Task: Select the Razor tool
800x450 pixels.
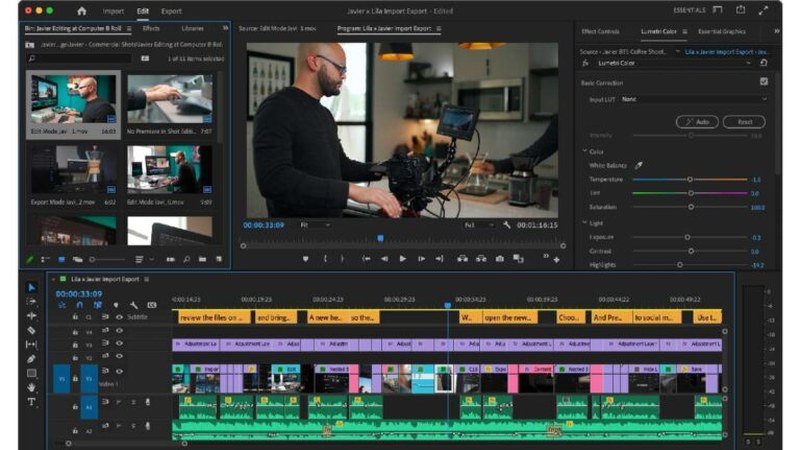Action: pos(32,330)
